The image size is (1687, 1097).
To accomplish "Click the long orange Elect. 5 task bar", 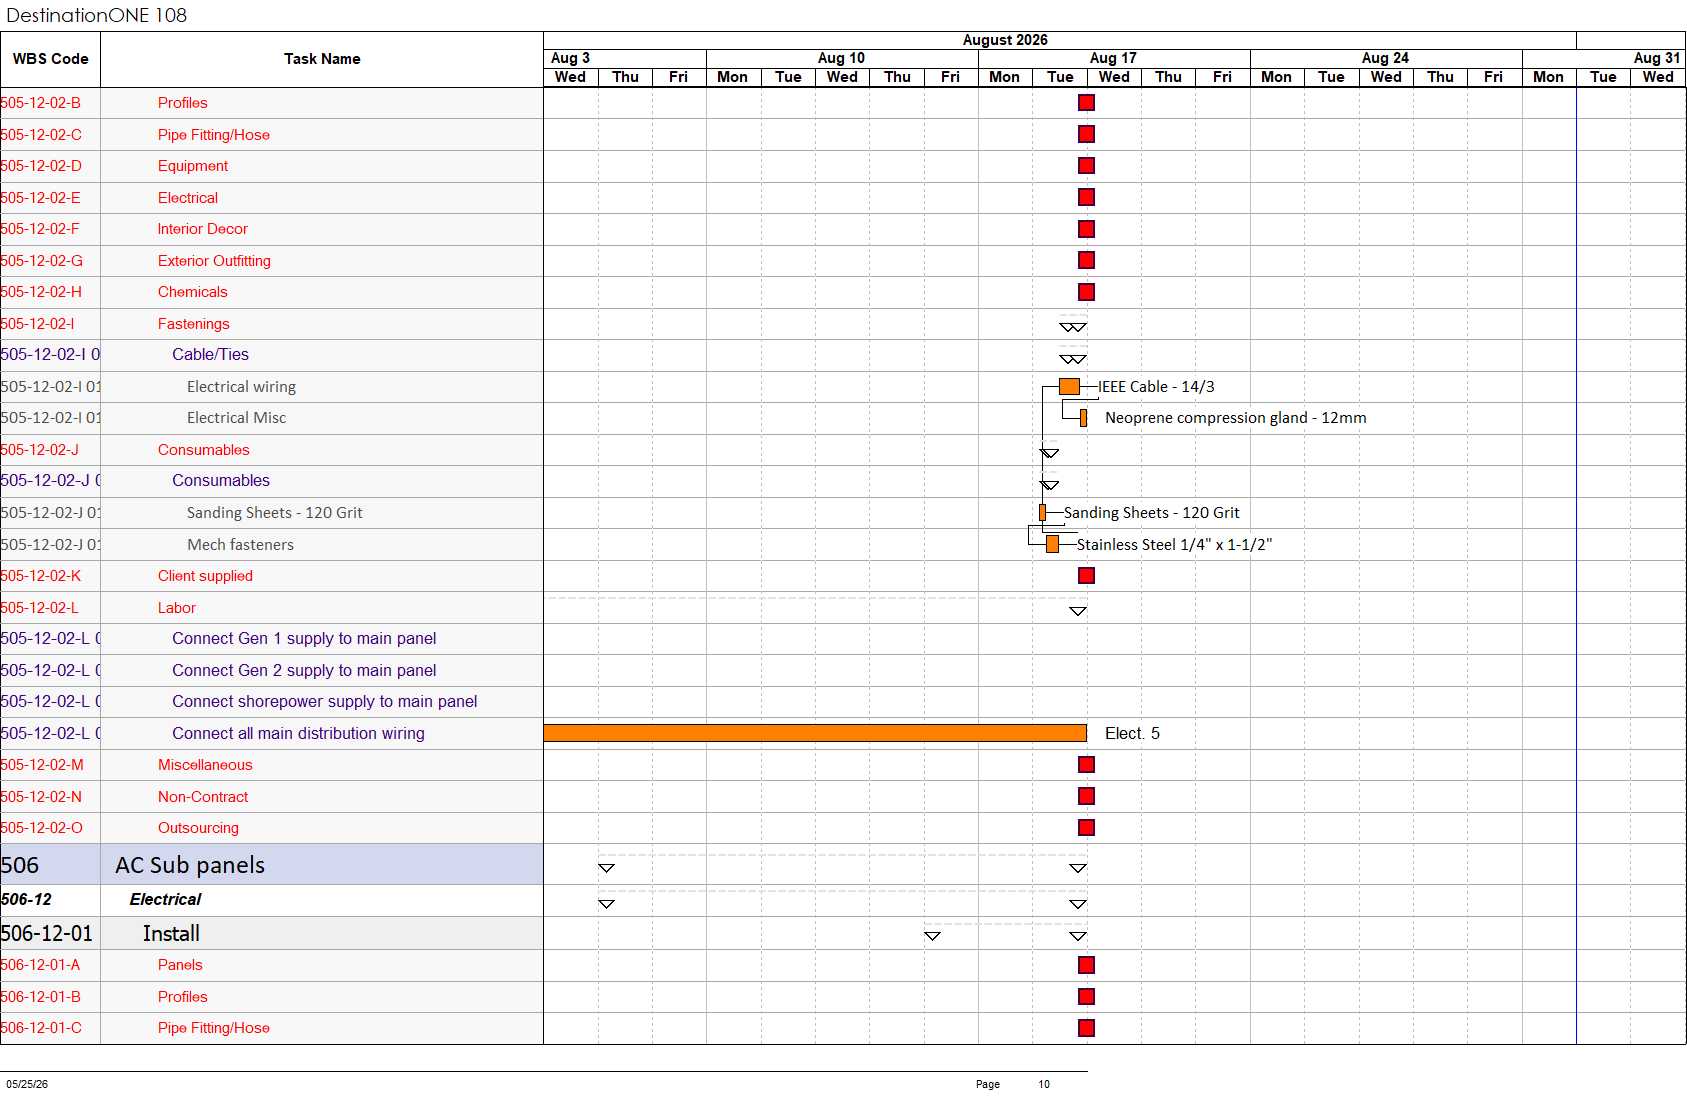I will 815,733.
